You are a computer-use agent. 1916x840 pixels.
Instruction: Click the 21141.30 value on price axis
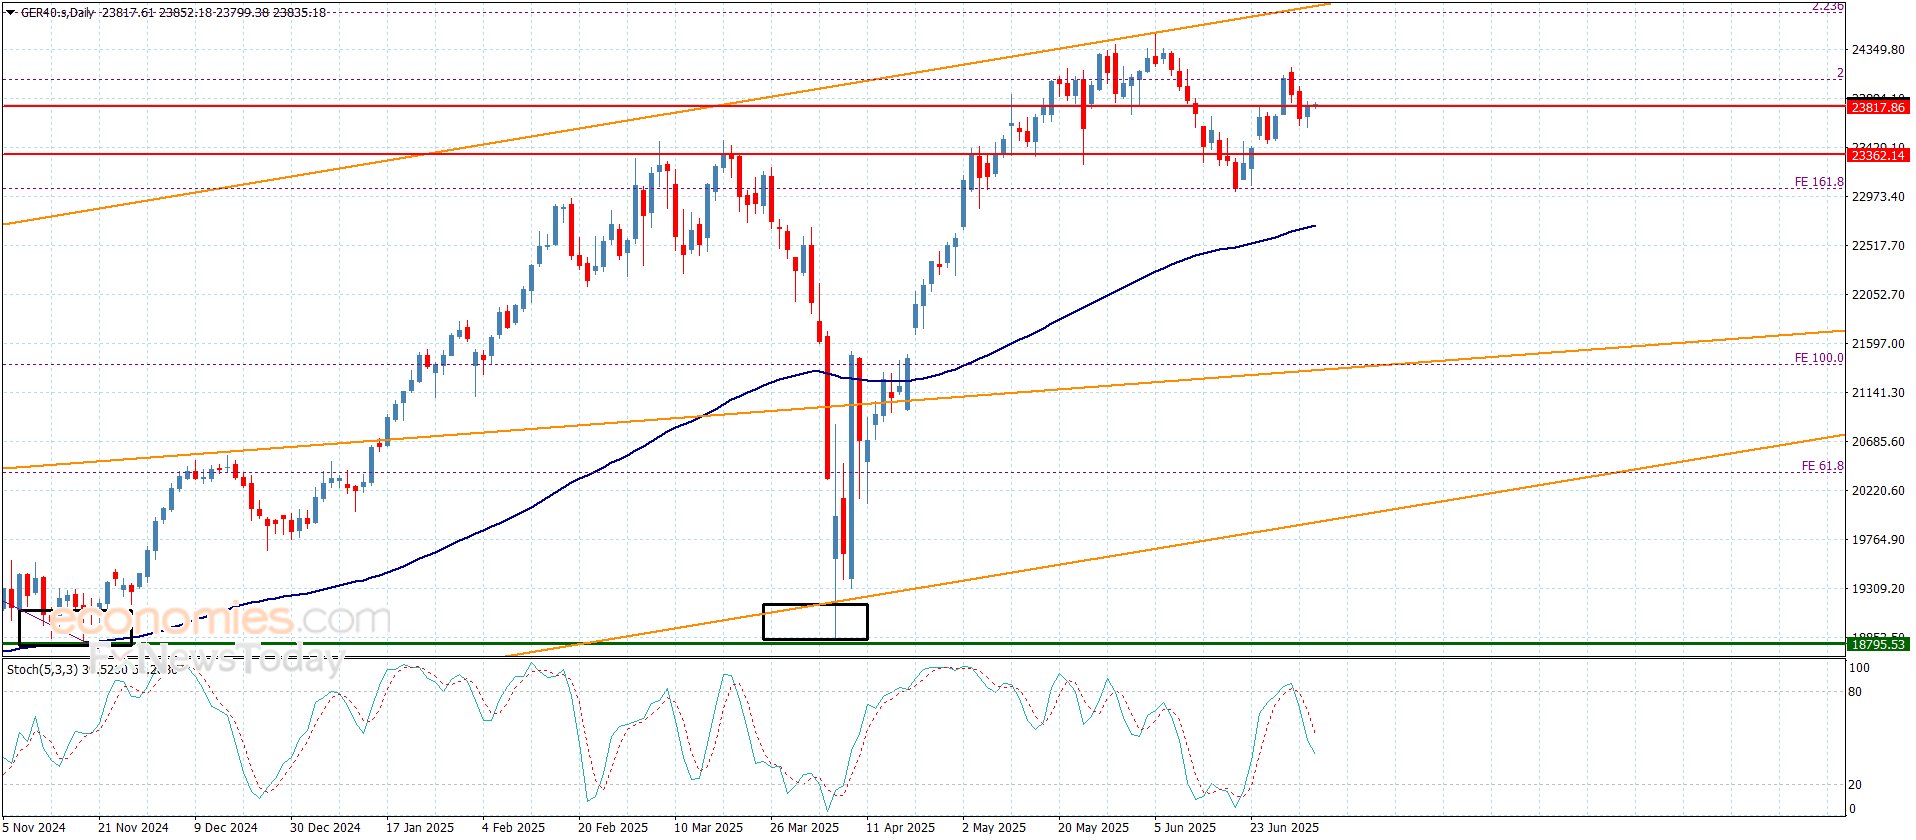[1878, 393]
